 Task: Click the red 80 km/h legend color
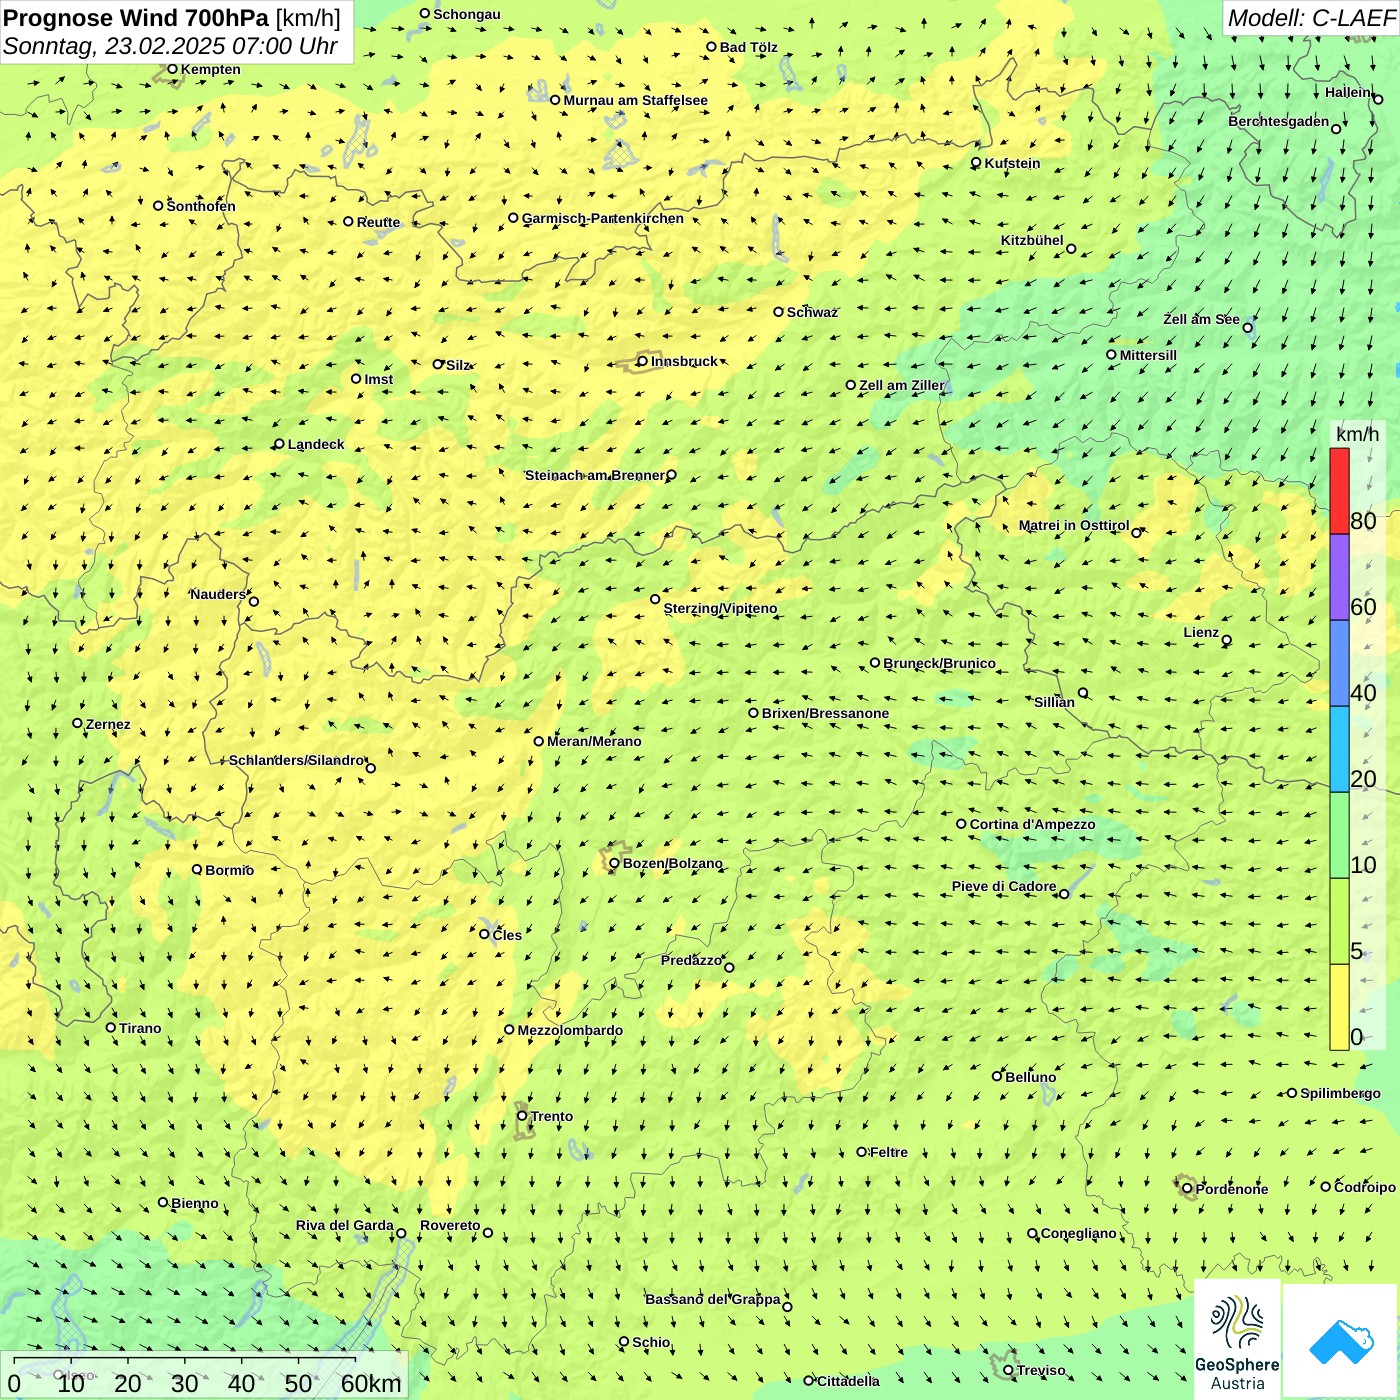[x=1339, y=491]
